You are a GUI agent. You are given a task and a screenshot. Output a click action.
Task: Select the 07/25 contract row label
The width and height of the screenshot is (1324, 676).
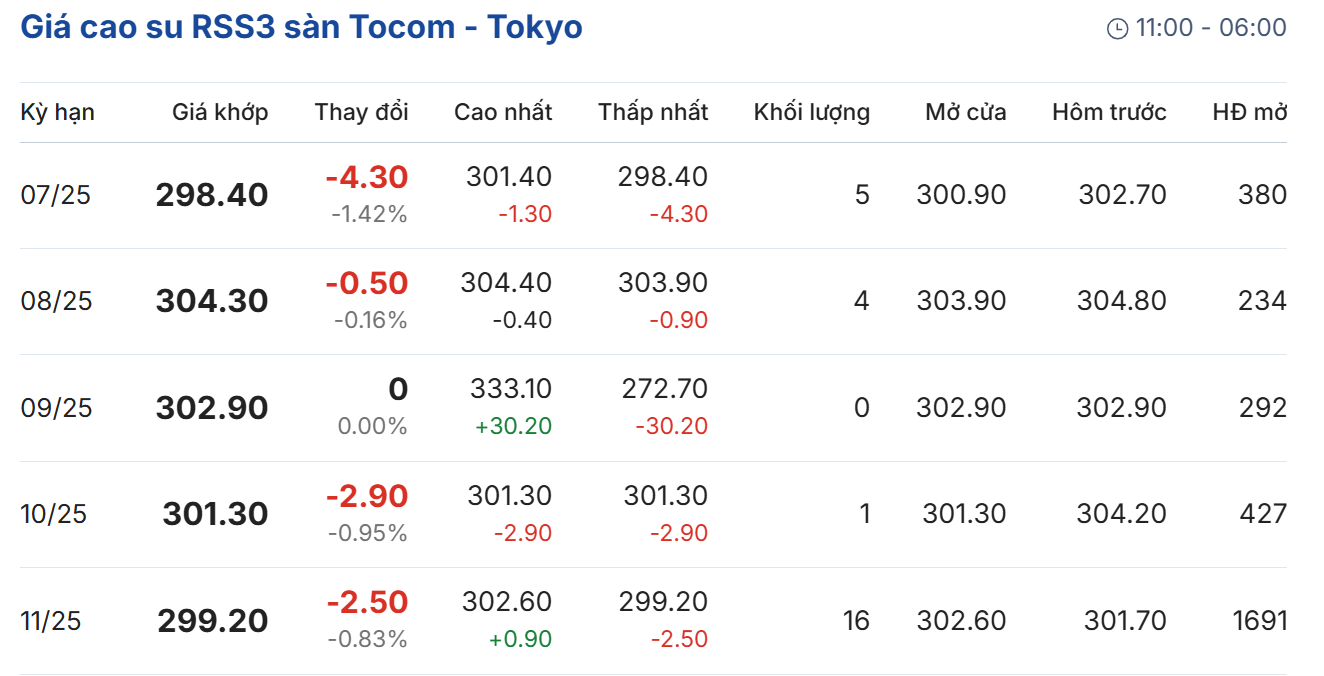coord(55,195)
